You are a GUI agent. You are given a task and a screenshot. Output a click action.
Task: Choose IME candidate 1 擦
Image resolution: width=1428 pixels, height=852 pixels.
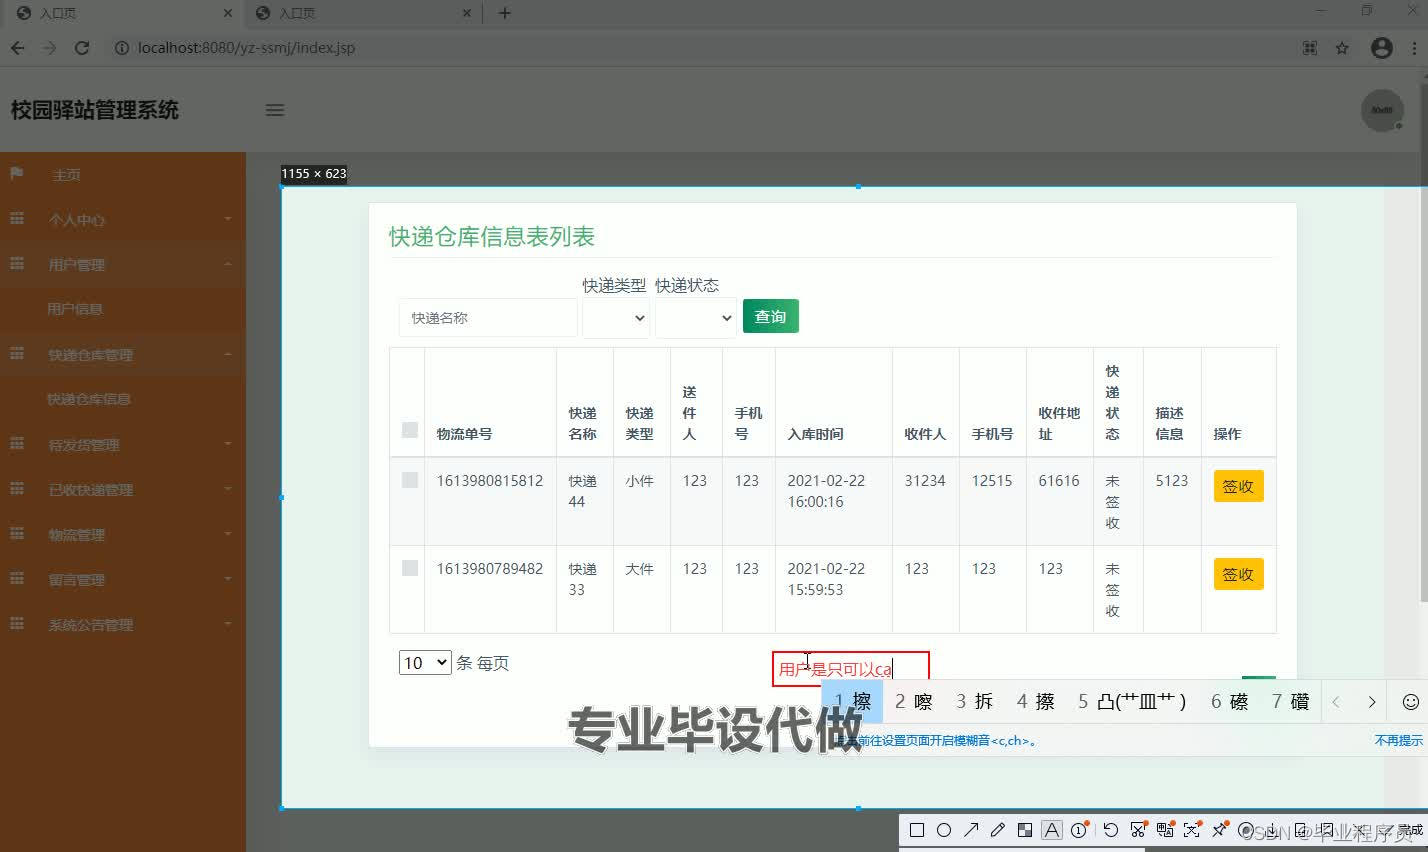click(x=853, y=702)
